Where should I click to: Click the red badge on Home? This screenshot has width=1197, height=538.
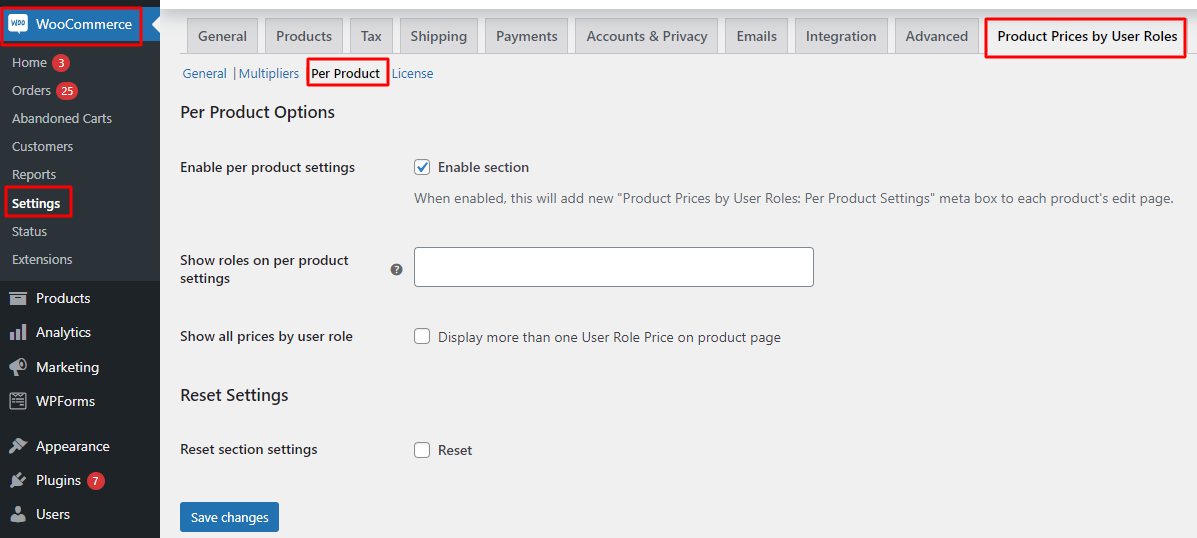[61, 63]
